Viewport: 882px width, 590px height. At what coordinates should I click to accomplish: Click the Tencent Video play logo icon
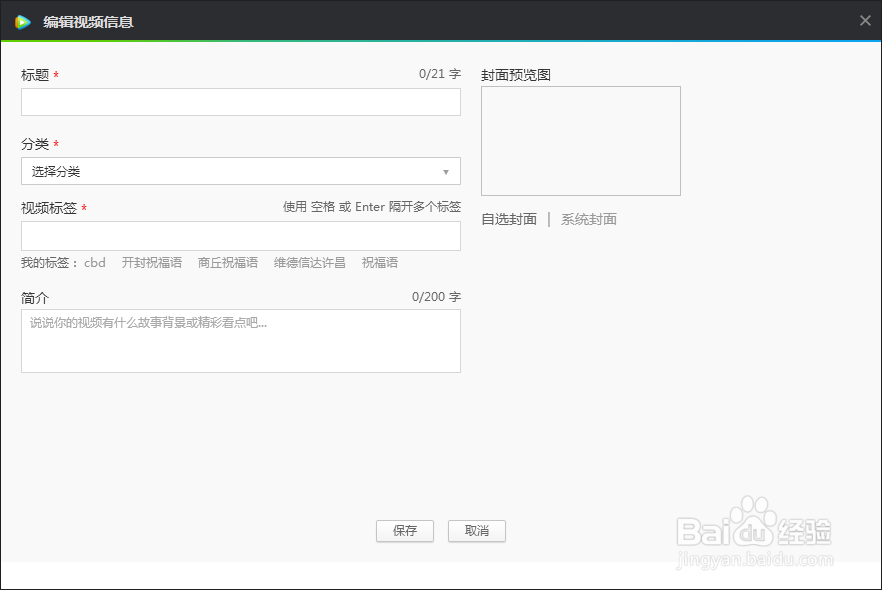tap(22, 20)
